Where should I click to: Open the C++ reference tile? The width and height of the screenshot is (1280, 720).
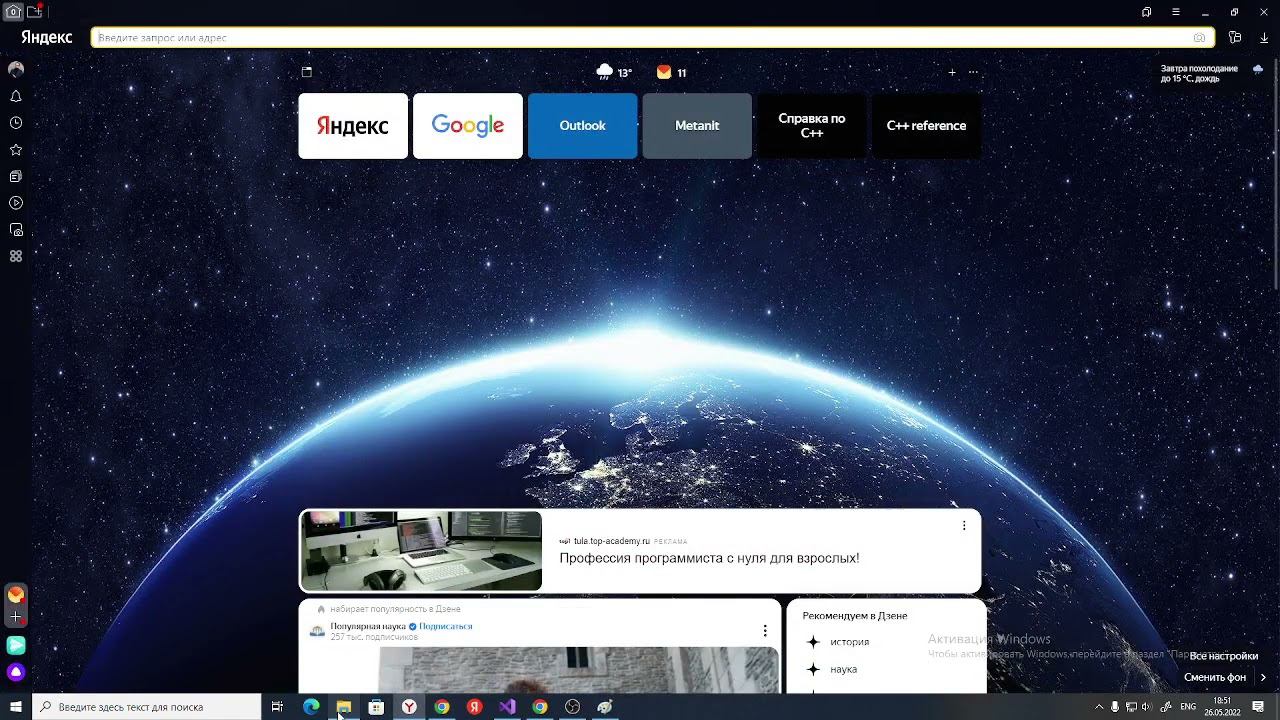pos(926,126)
